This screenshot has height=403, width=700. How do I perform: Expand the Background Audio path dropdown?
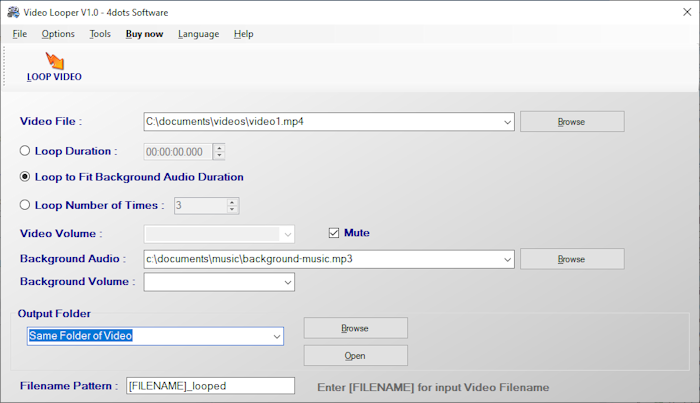pos(507,259)
